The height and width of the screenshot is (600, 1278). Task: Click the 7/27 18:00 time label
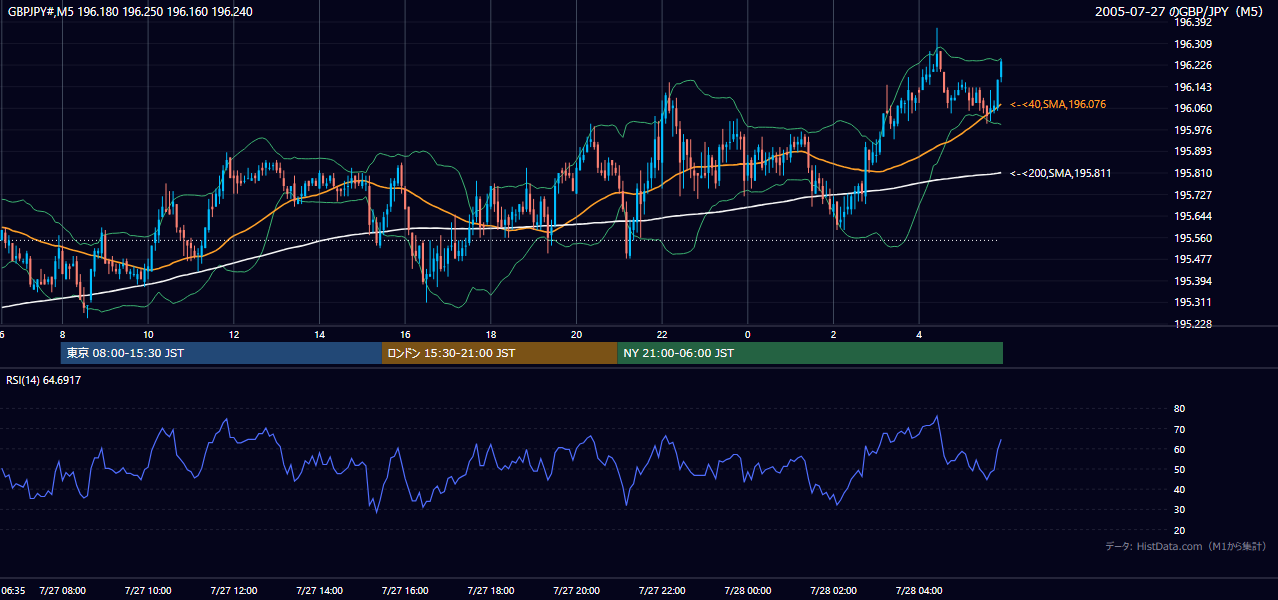tap(491, 590)
